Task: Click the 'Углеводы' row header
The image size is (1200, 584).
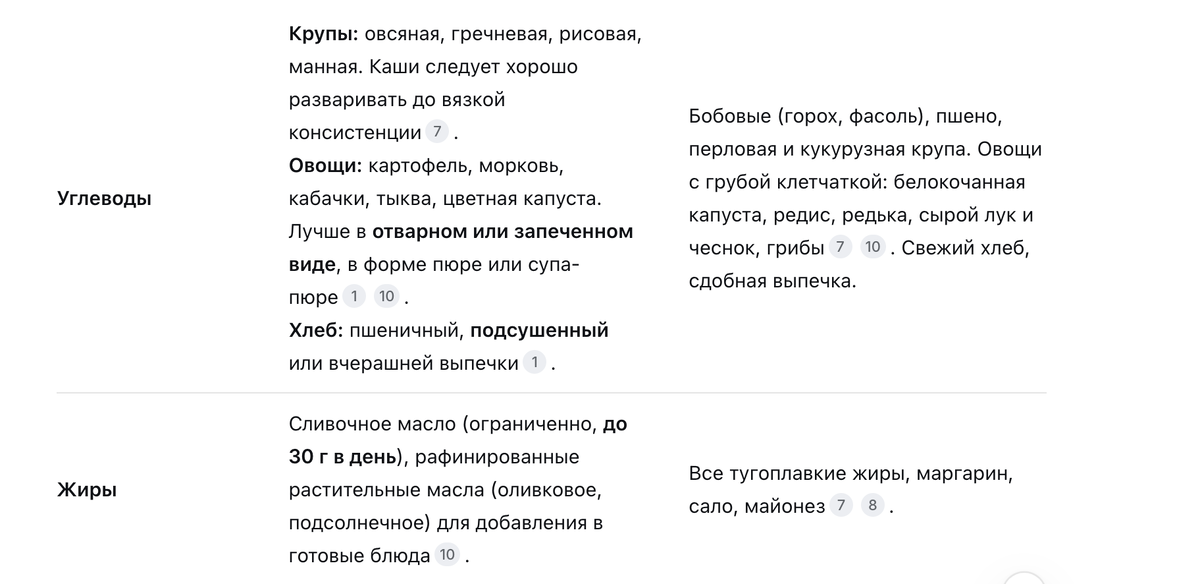Action: [105, 198]
